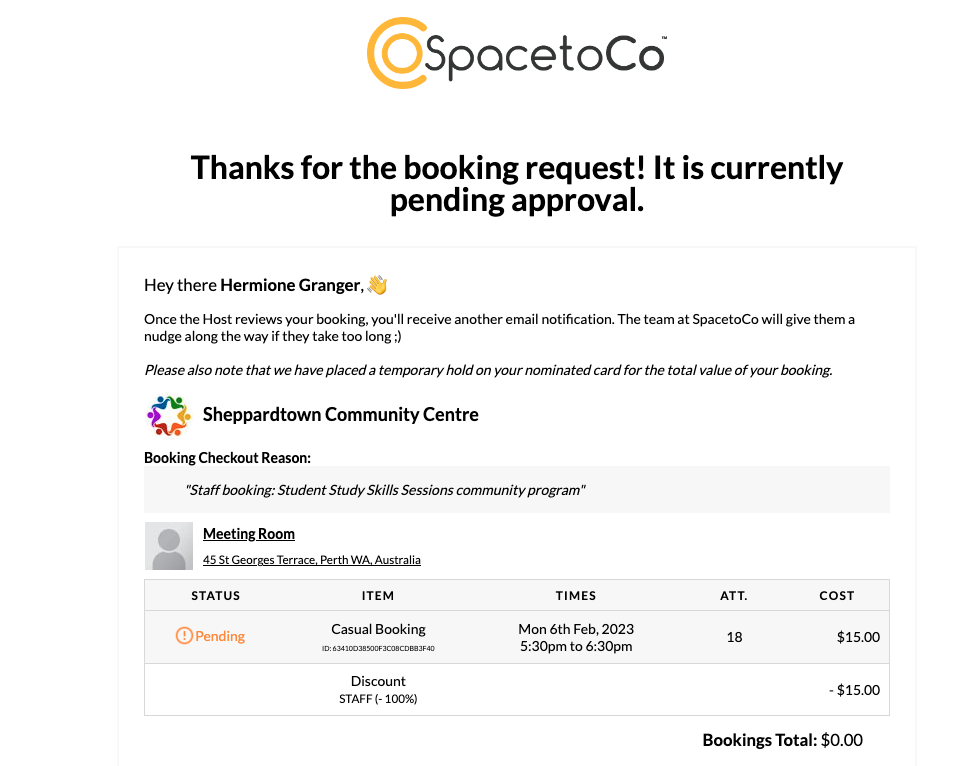Click the Sheppardtown Community Centre colorful logo

coord(168,415)
